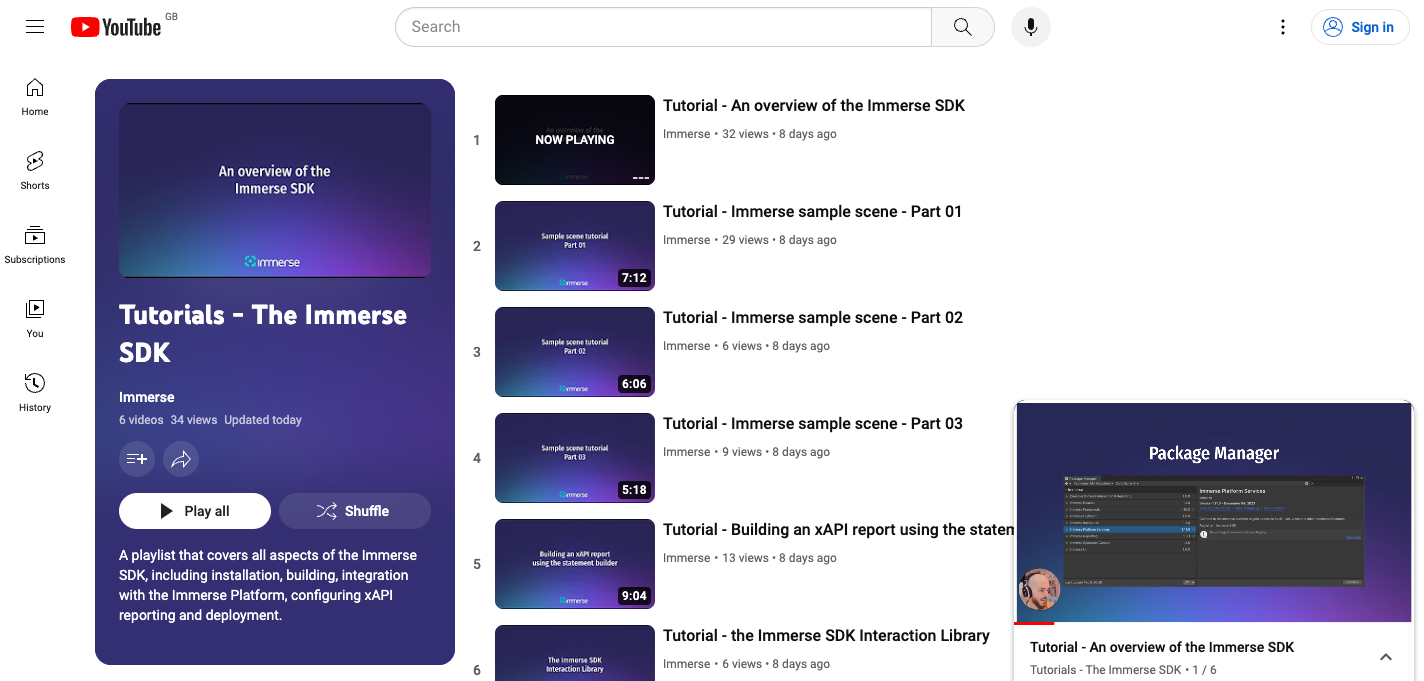Click the miniplayer video area
Viewport: 1424px width, 681px height.
click(x=1214, y=512)
